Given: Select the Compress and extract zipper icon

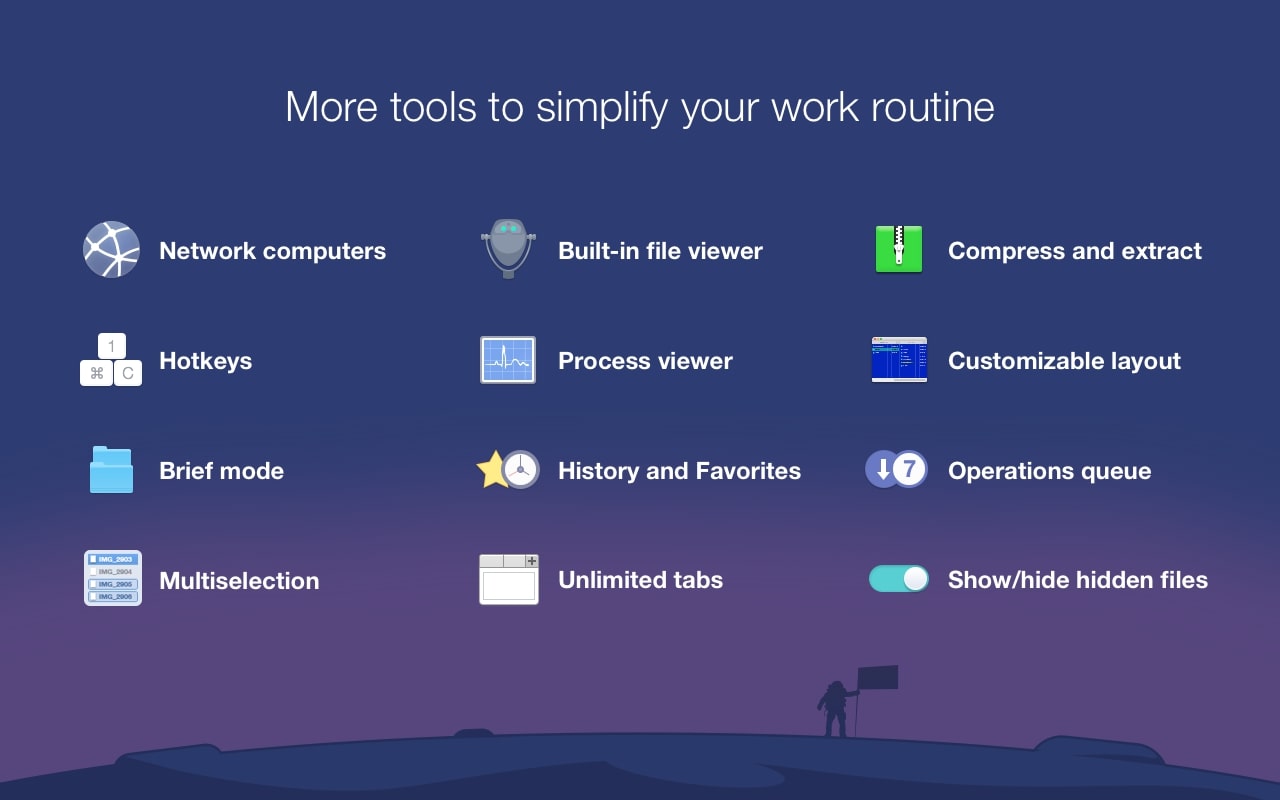Looking at the screenshot, I should click(x=897, y=250).
